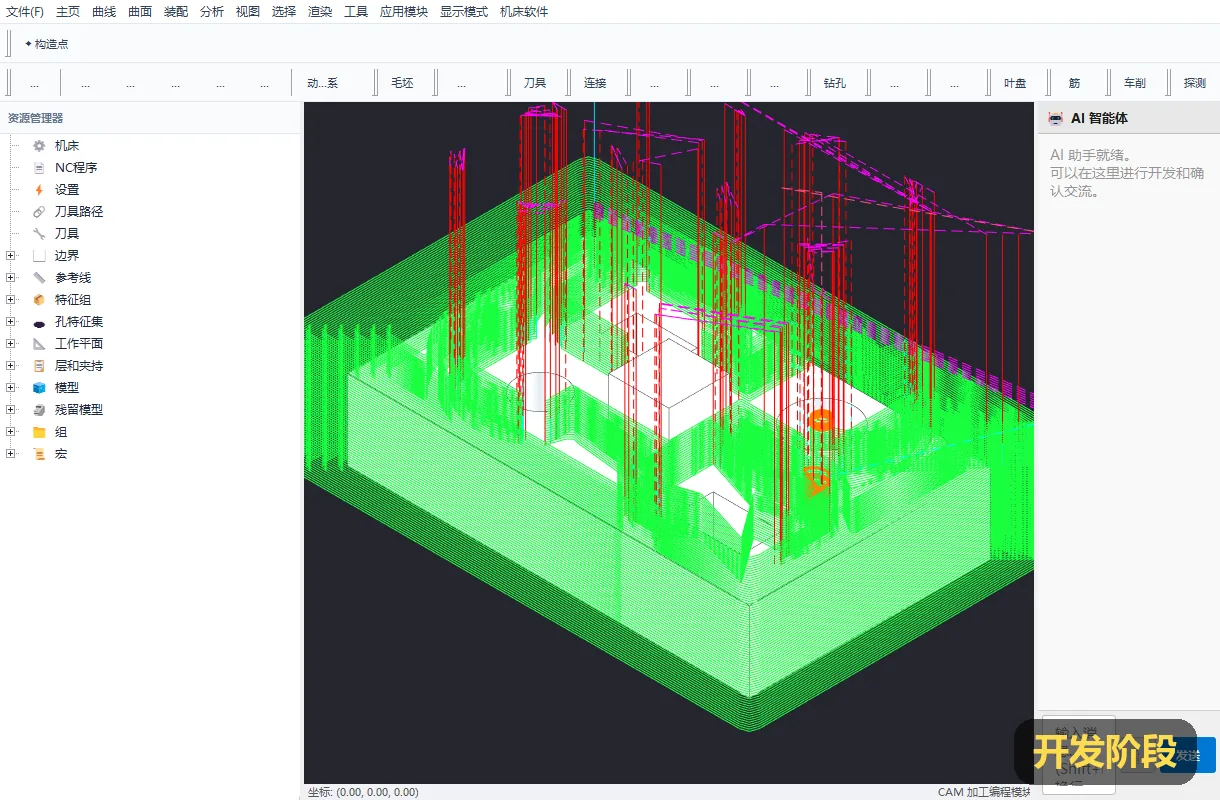The width and height of the screenshot is (1220, 800).
Task: Click the AI message input field
Action: [1079, 755]
